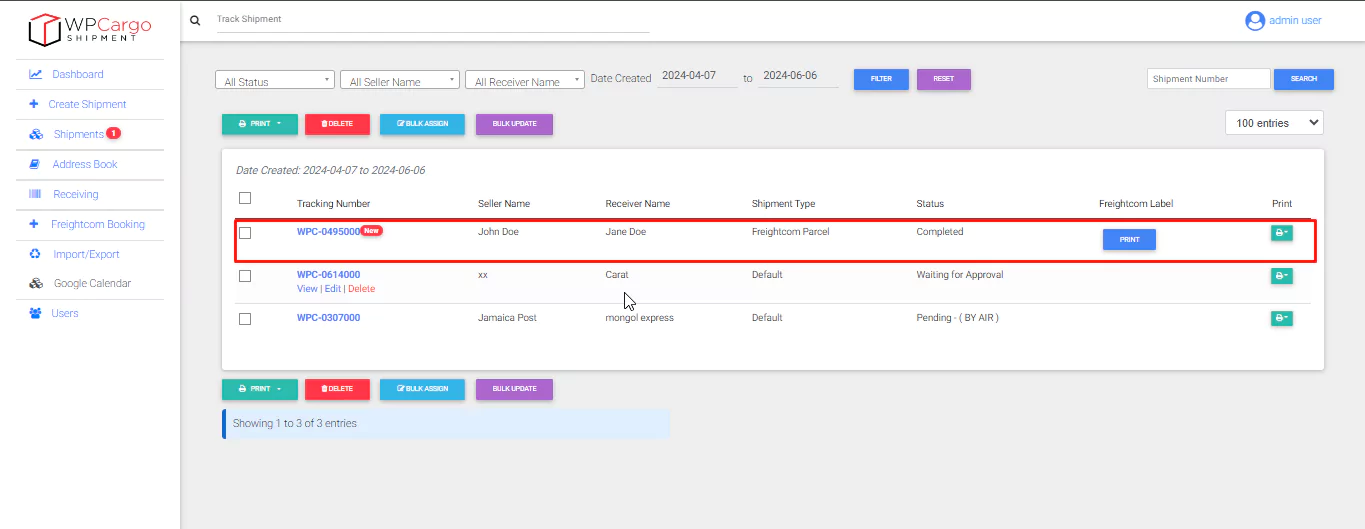Open print dropdown for WPC-0495000 row
Viewport: 1365px width, 529px height.
pos(1281,233)
